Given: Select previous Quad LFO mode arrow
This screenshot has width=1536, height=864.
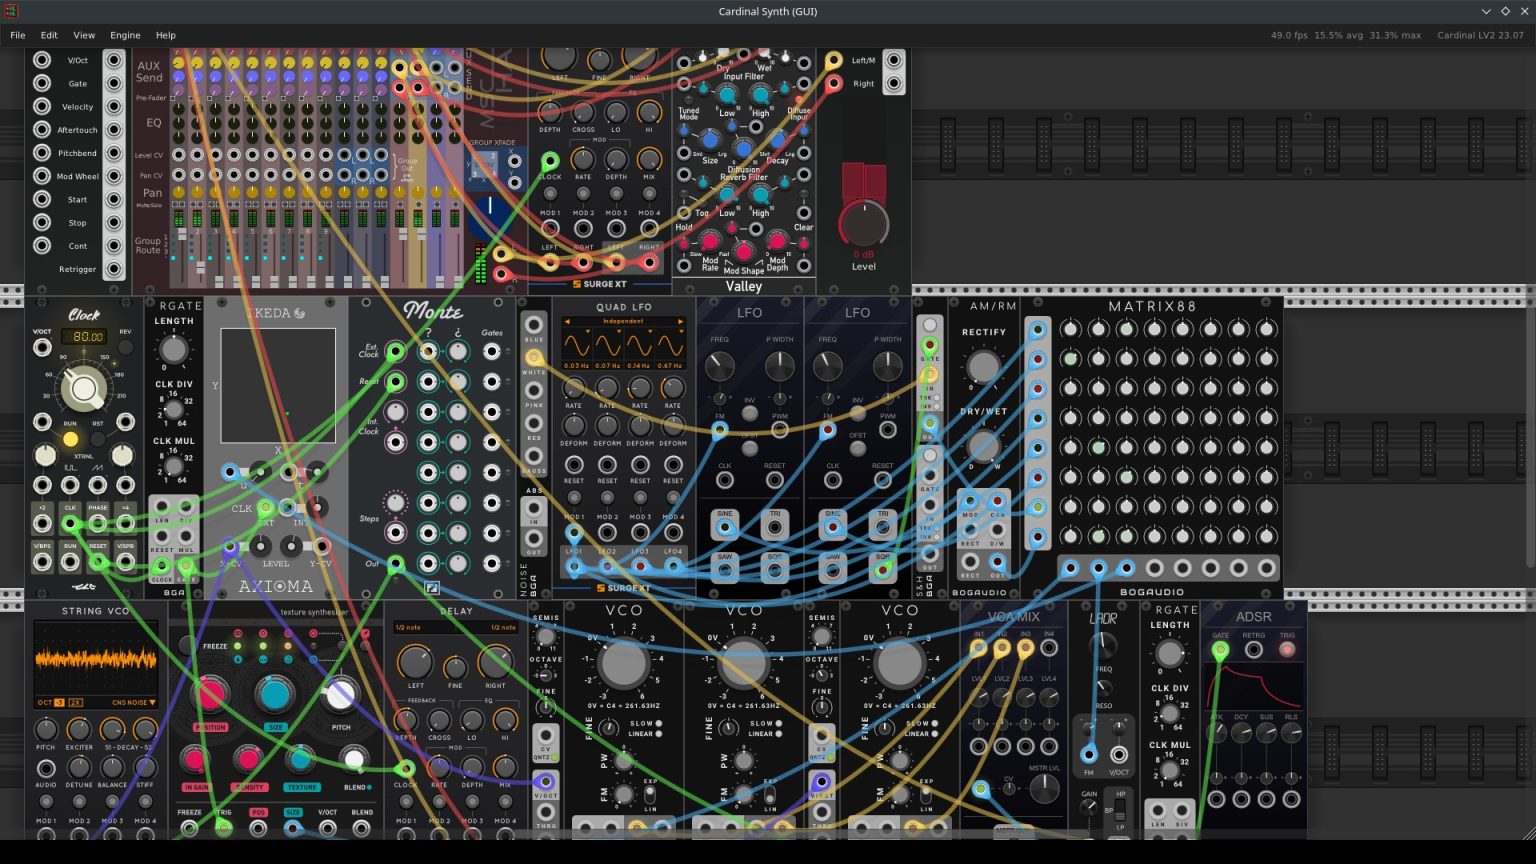Looking at the screenshot, I should tap(566, 322).
